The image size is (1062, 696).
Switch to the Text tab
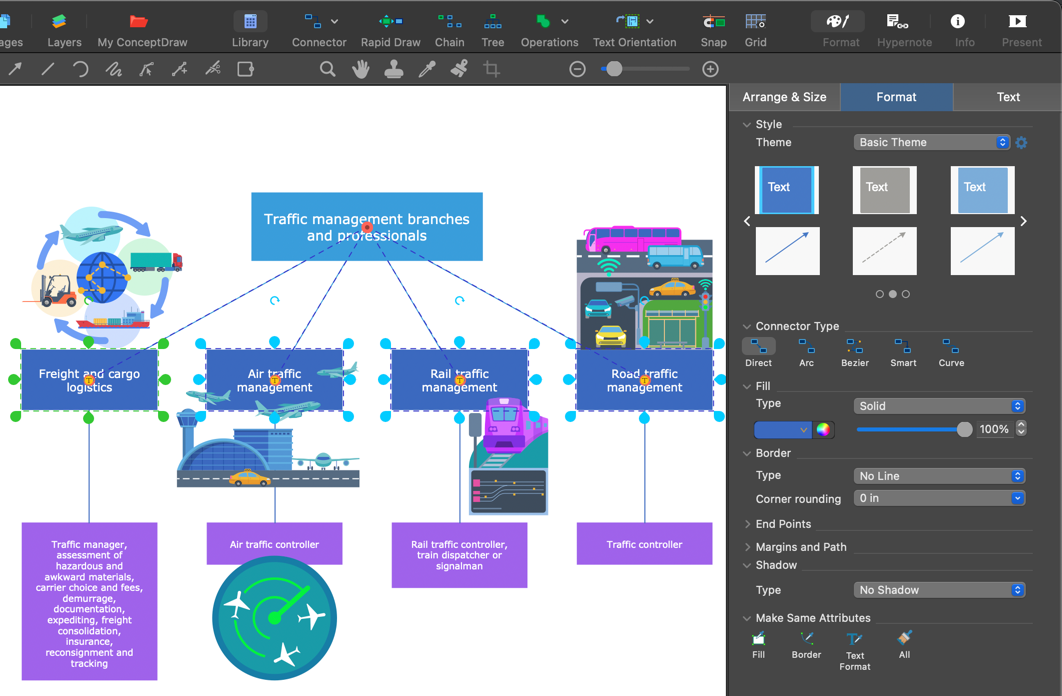(1008, 97)
